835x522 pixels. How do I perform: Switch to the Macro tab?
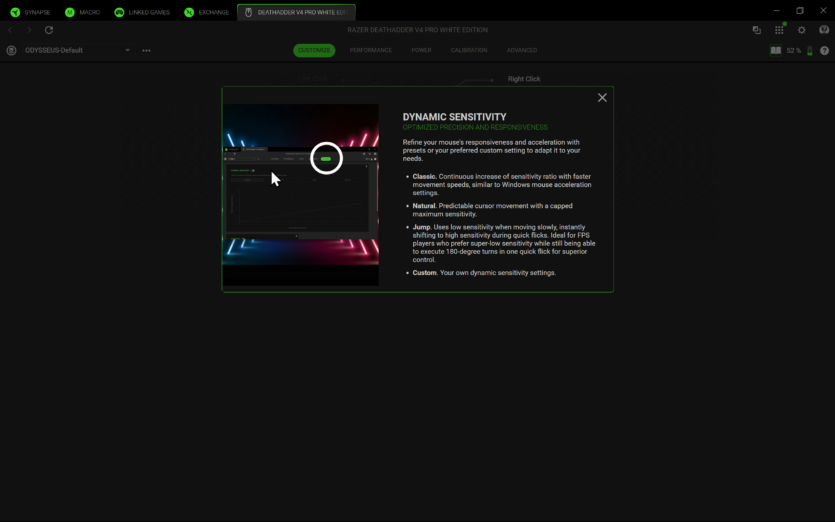(x=83, y=12)
